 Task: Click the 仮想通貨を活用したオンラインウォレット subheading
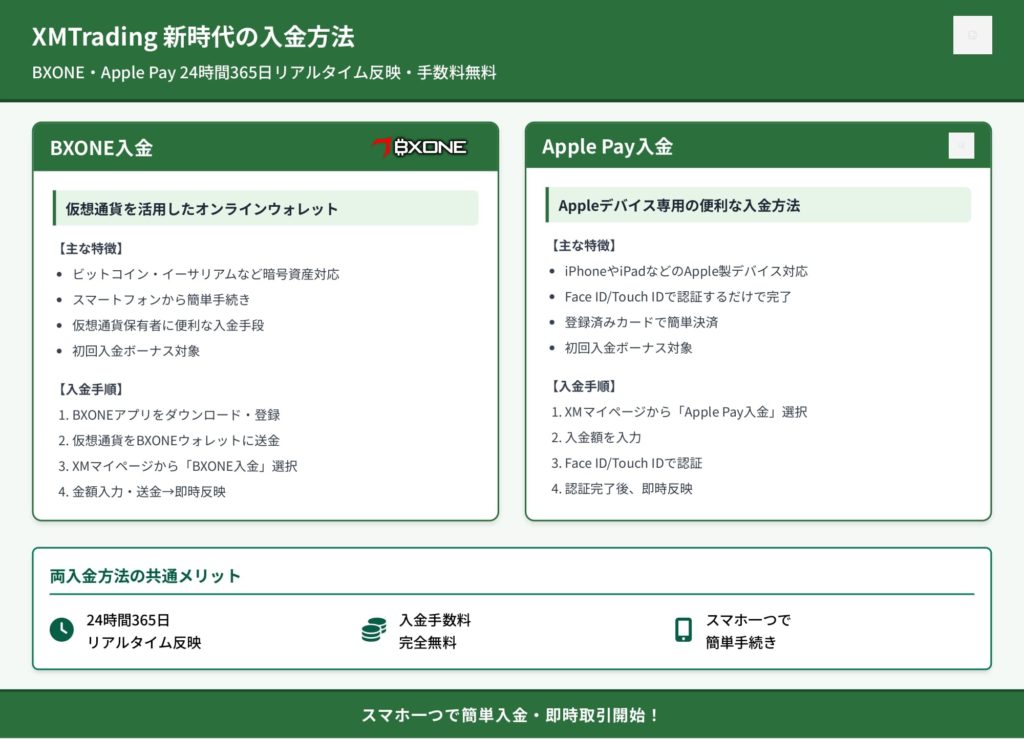pos(202,209)
